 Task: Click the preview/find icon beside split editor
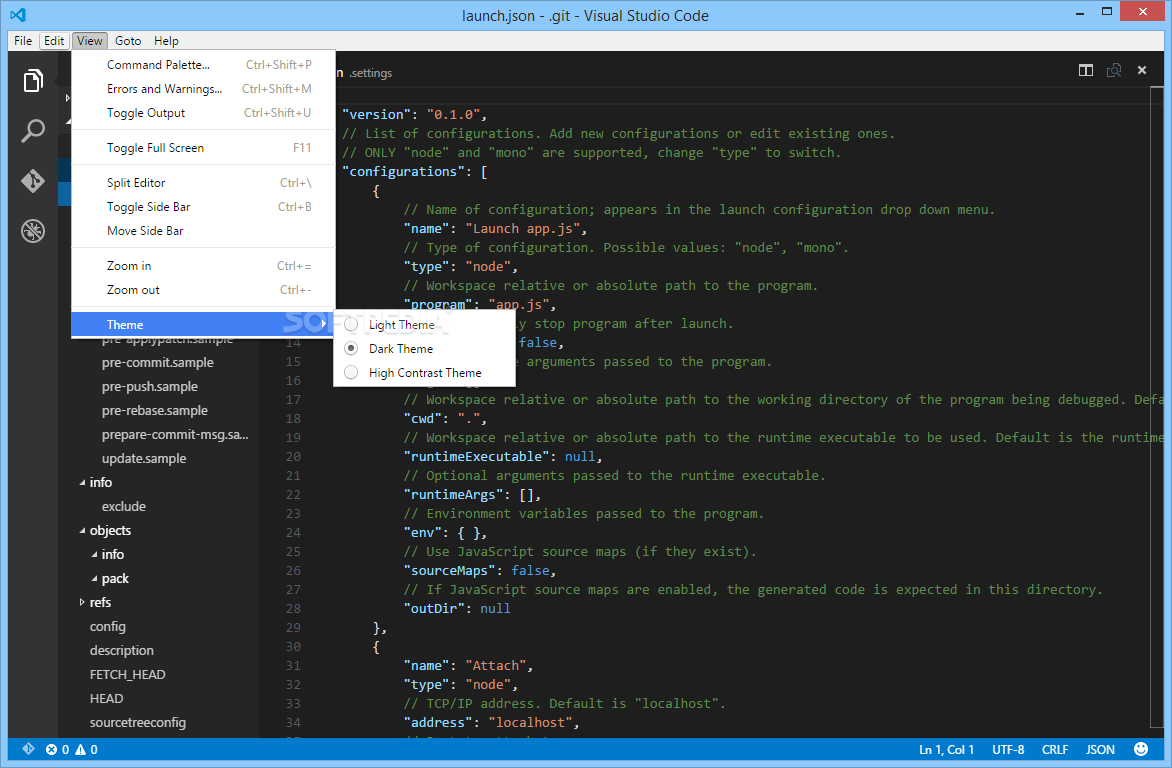click(1114, 70)
